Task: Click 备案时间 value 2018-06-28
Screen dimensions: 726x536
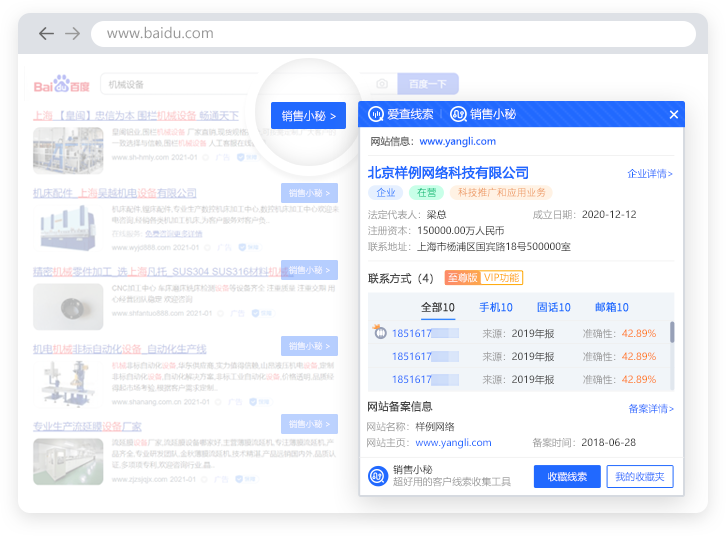Action: point(608,443)
